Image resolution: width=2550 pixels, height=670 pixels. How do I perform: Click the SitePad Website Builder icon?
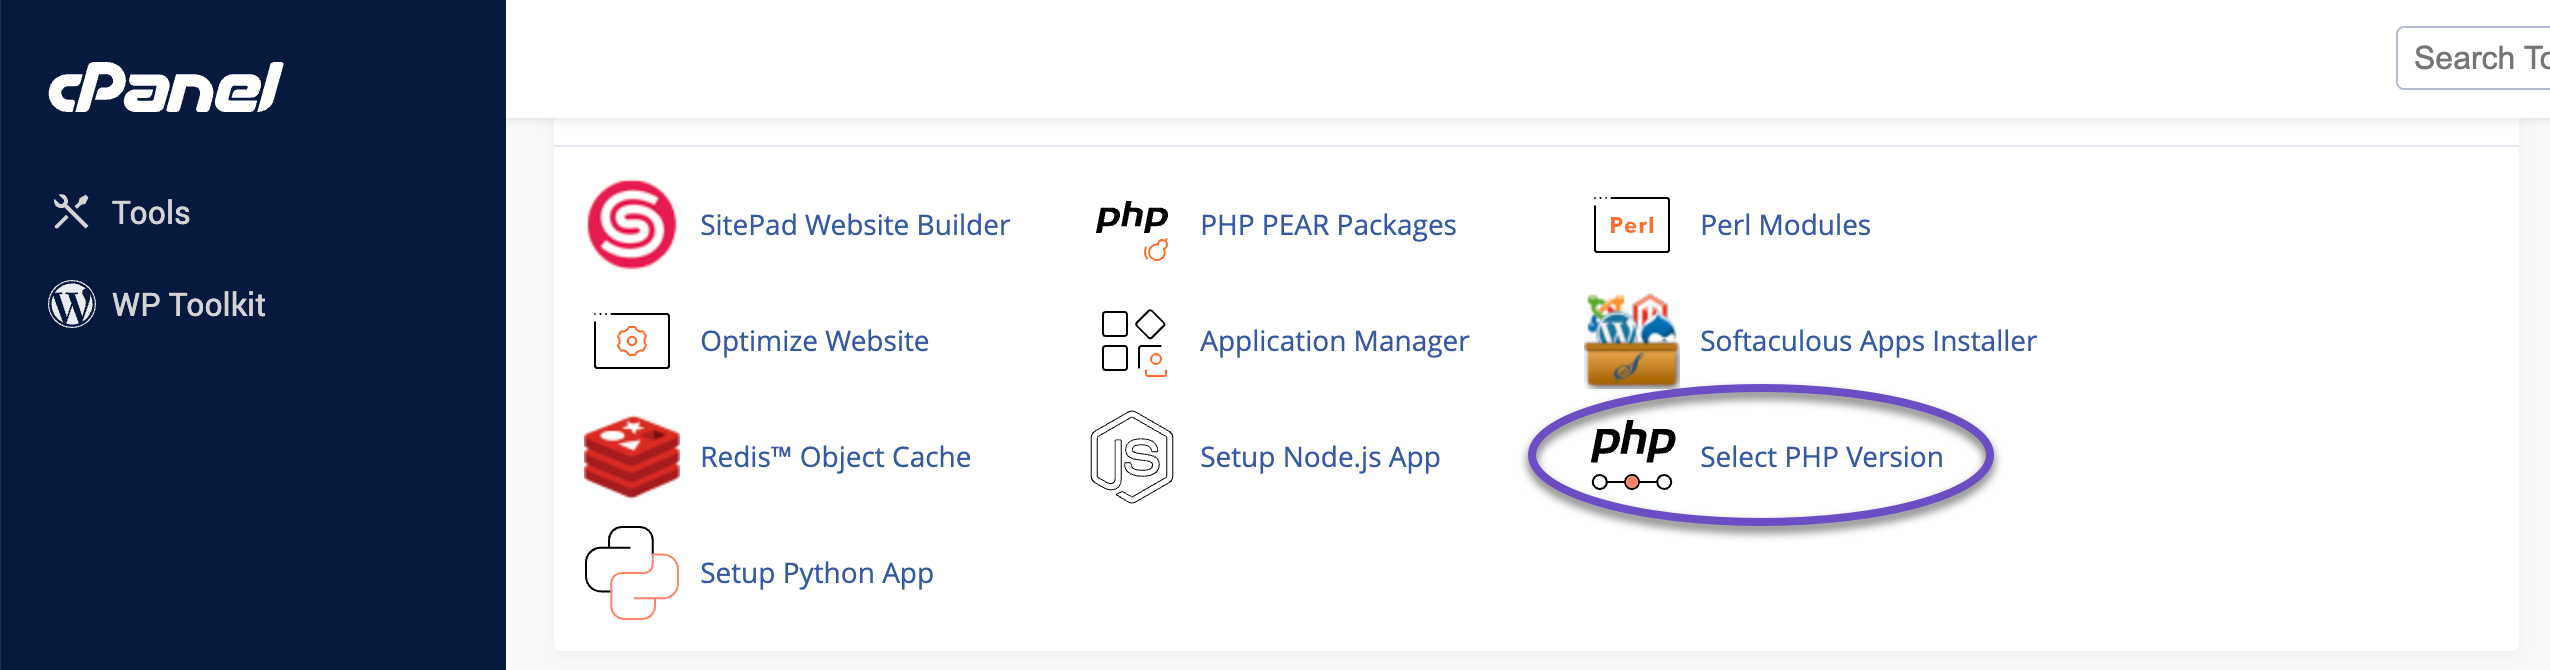(x=631, y=225)
